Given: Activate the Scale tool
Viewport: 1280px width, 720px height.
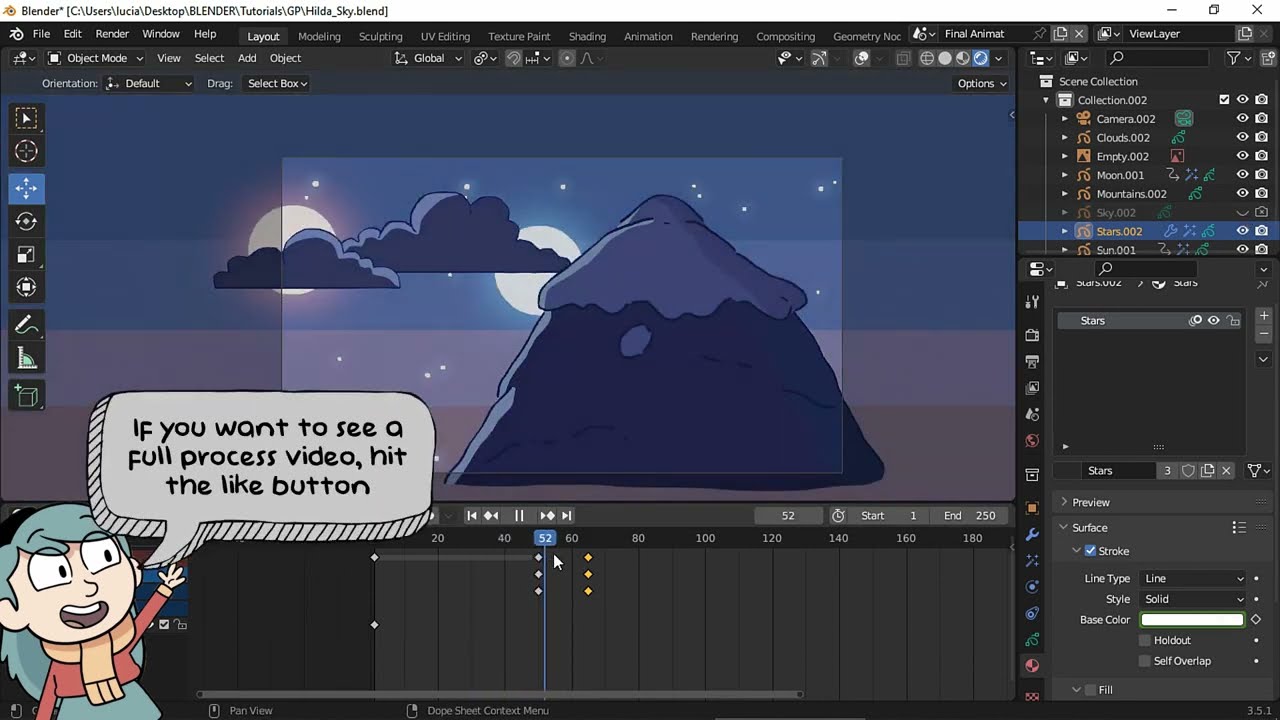Looking at the screenshot, I should point(27,254).
